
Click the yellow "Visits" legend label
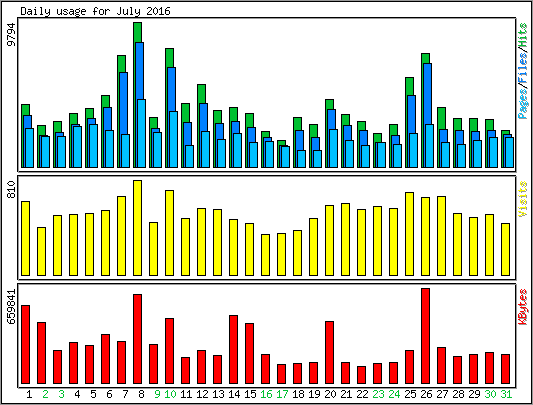click(523, 199)
